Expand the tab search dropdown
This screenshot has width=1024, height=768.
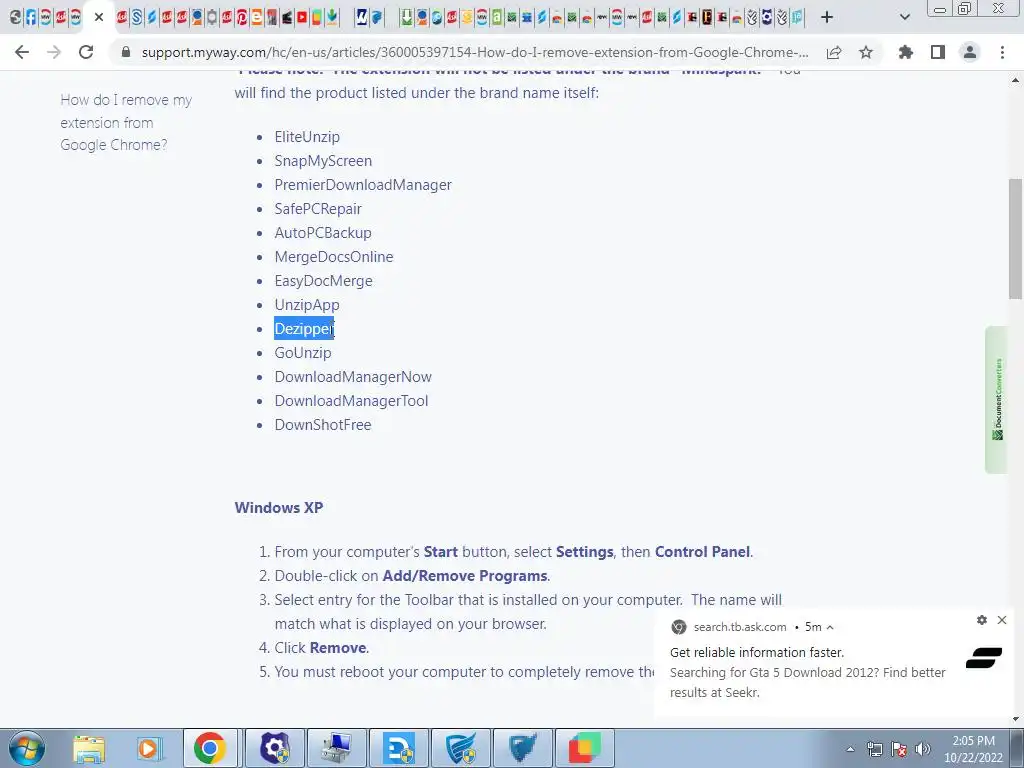[x=904, y=17]
